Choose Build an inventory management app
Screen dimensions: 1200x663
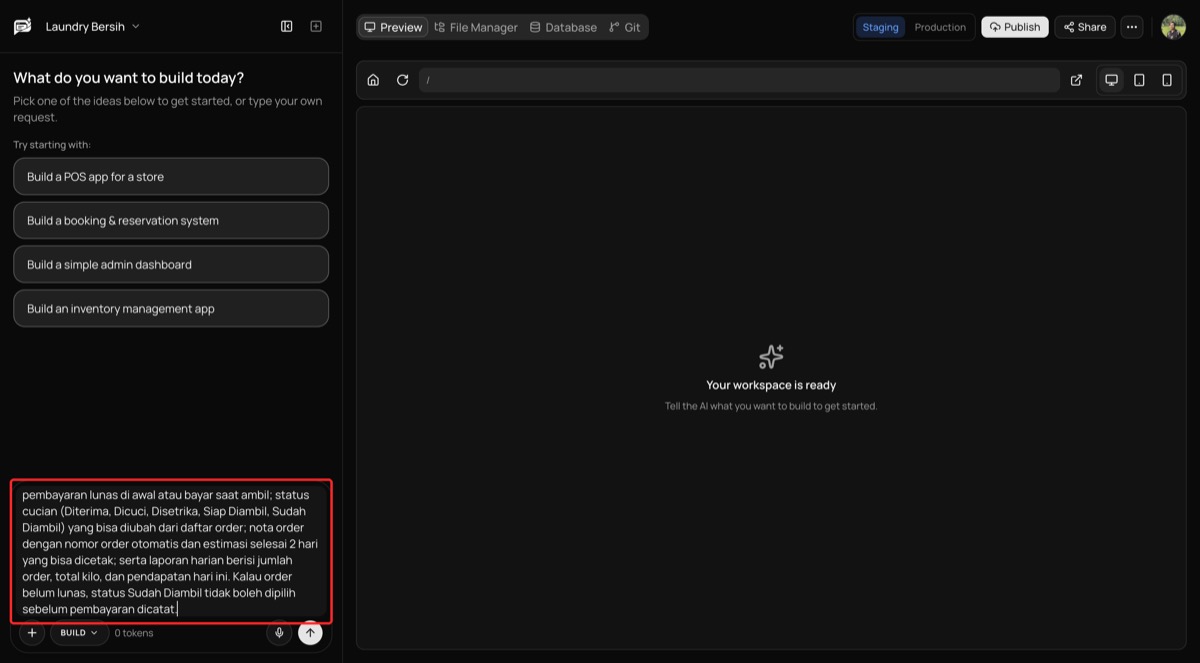171,309
